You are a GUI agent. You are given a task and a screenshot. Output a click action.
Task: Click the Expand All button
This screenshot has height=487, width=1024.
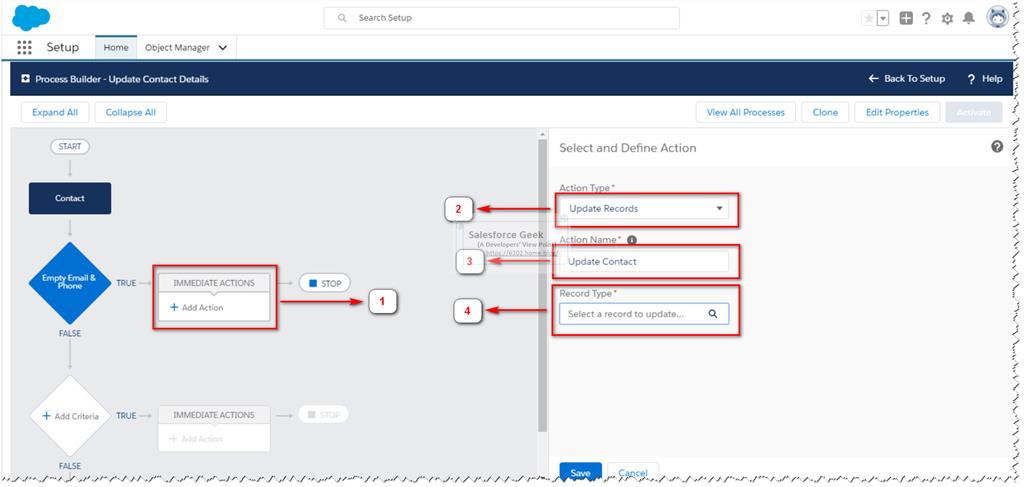click(55, 112)
